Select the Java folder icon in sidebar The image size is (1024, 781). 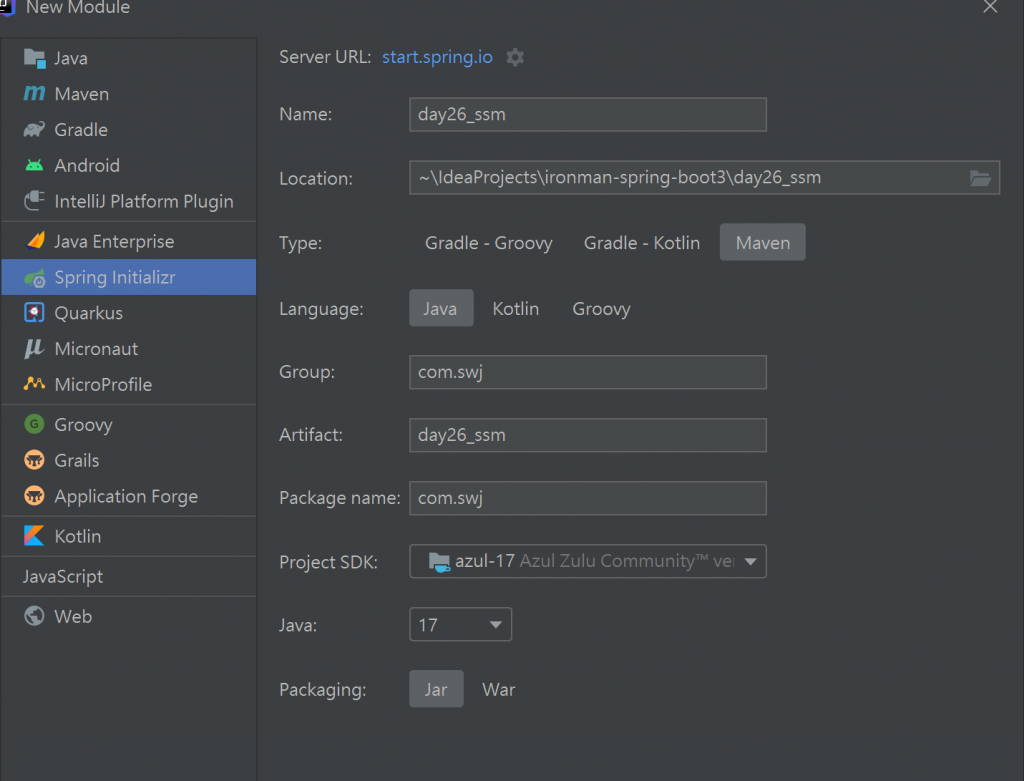[35, 58]
